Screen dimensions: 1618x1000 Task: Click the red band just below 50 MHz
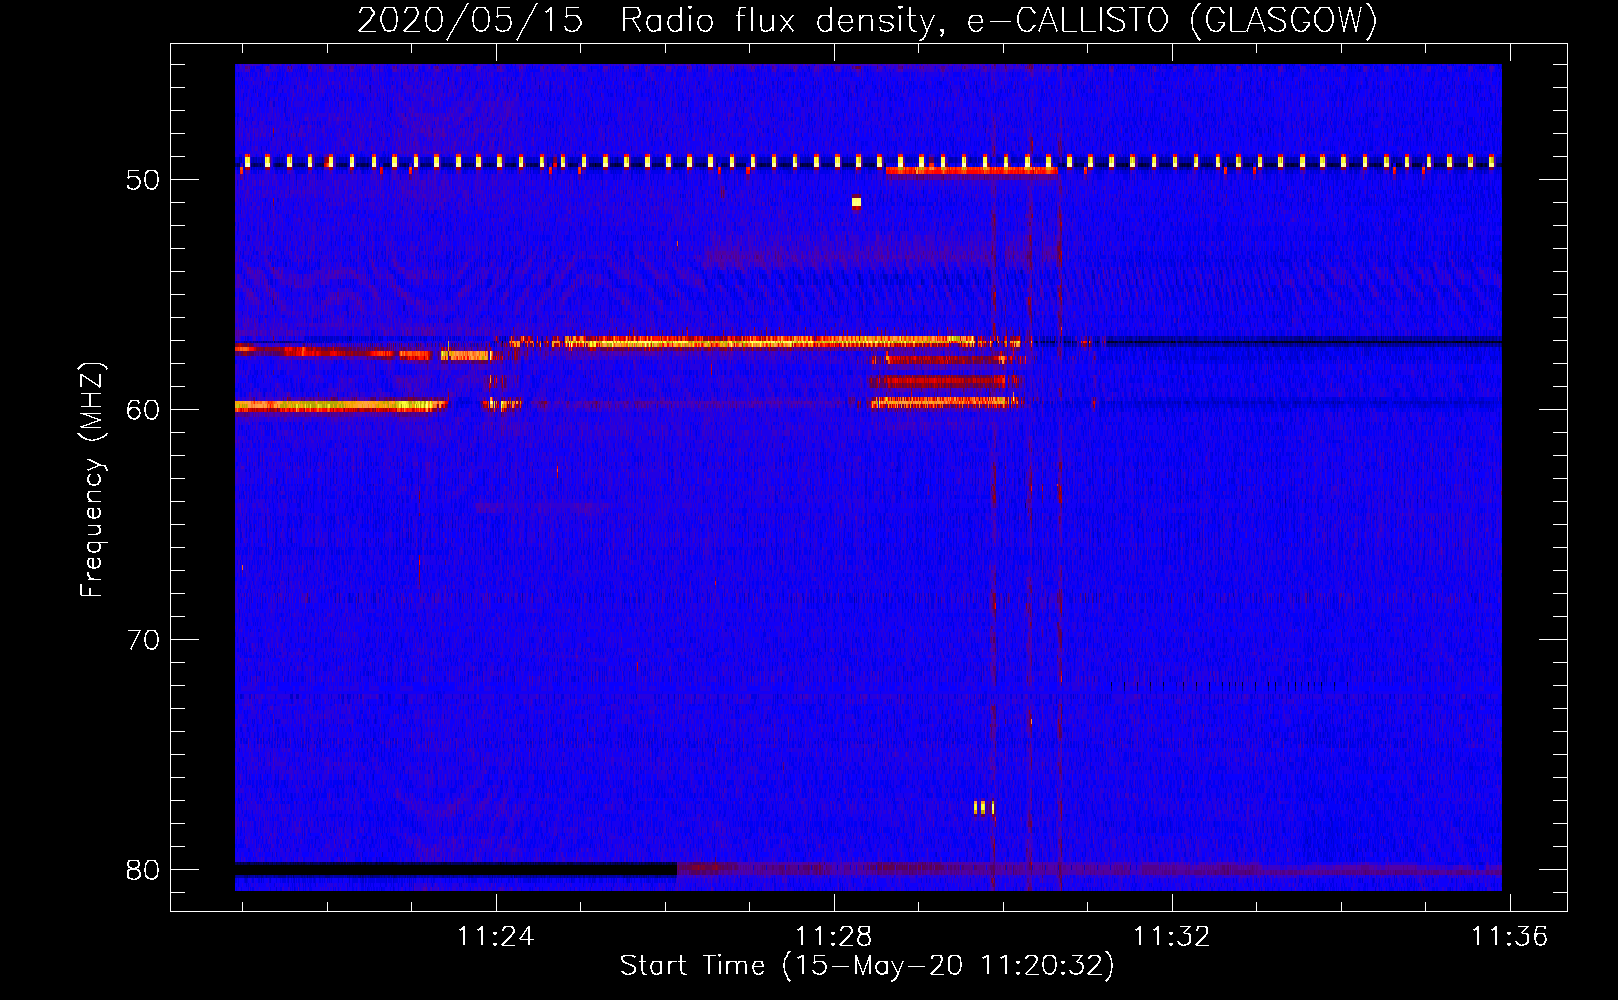[x=971, y=171]
